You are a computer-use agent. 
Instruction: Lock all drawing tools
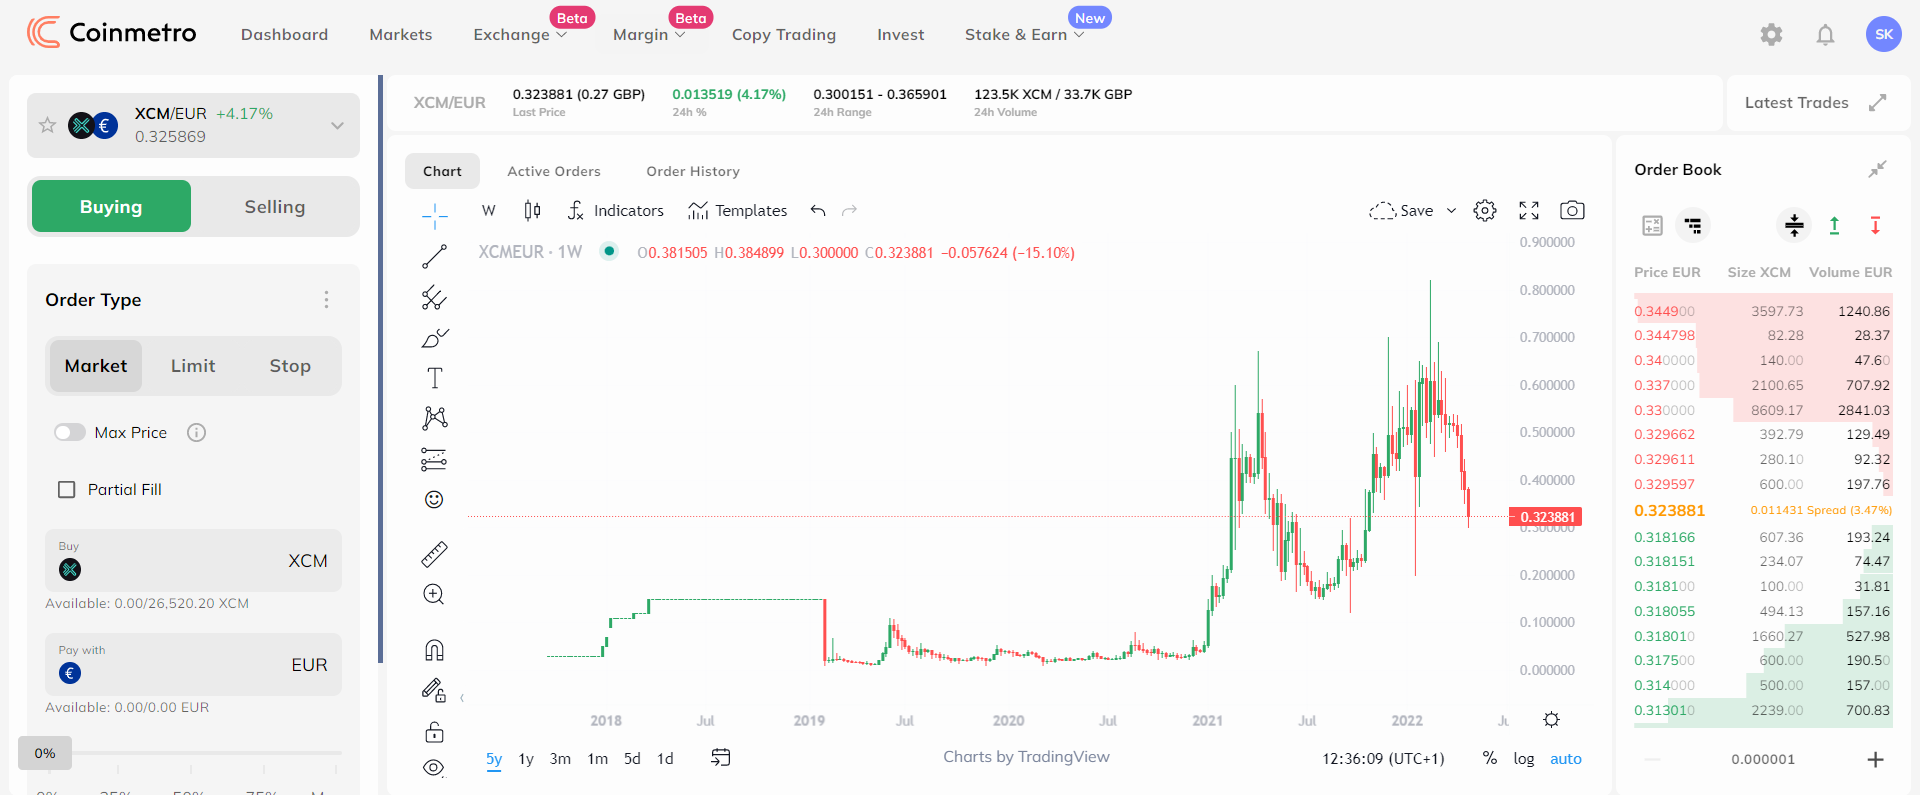point(434,732)
